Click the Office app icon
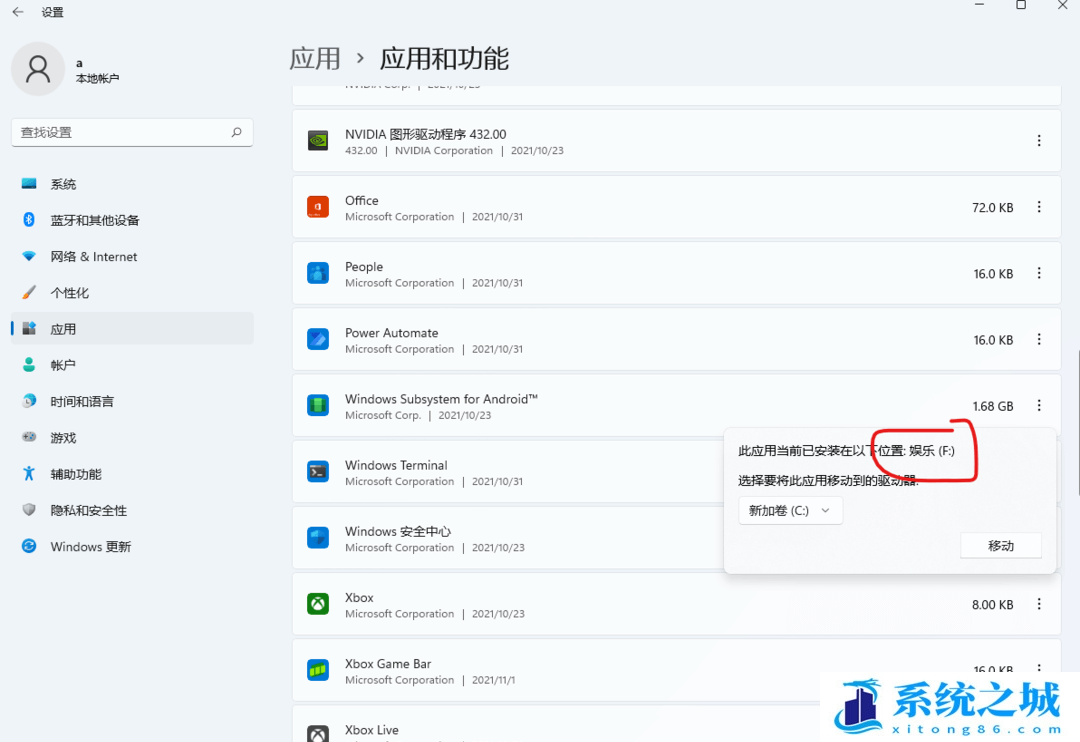 pos(318,207)
